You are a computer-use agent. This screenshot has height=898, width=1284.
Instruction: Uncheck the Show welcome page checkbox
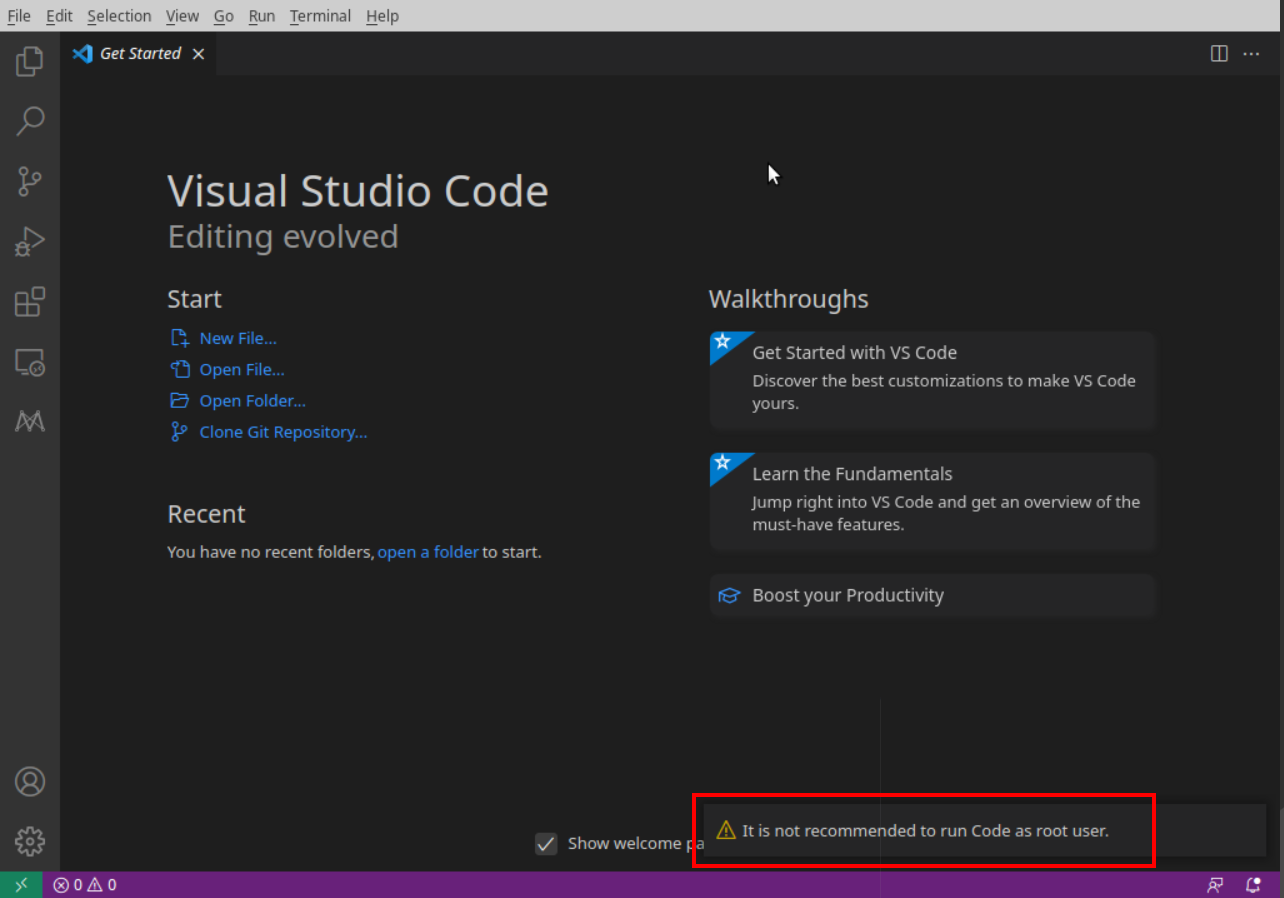click(546, 844)
